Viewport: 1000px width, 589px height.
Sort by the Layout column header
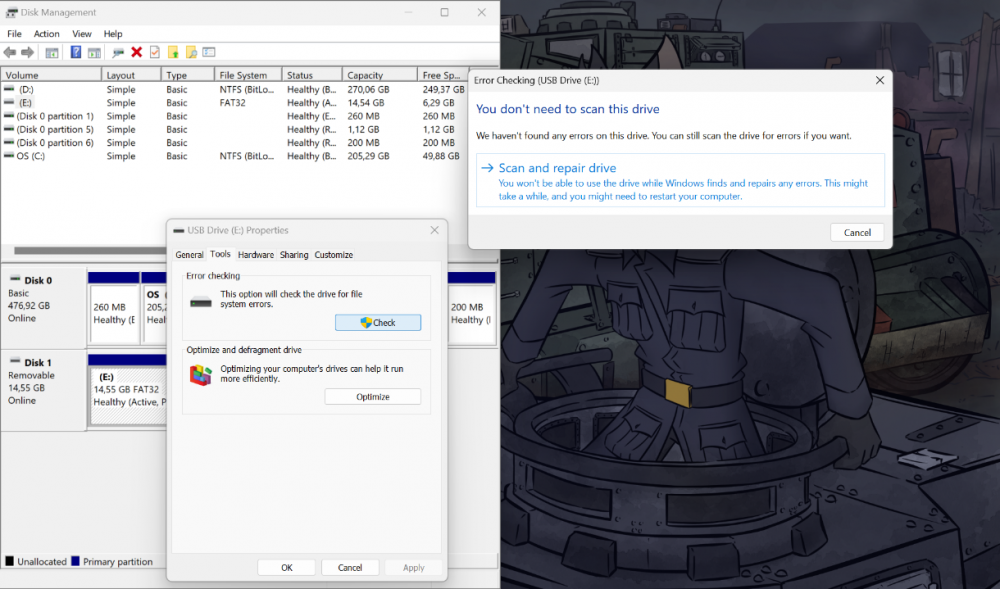pos(131,75)
